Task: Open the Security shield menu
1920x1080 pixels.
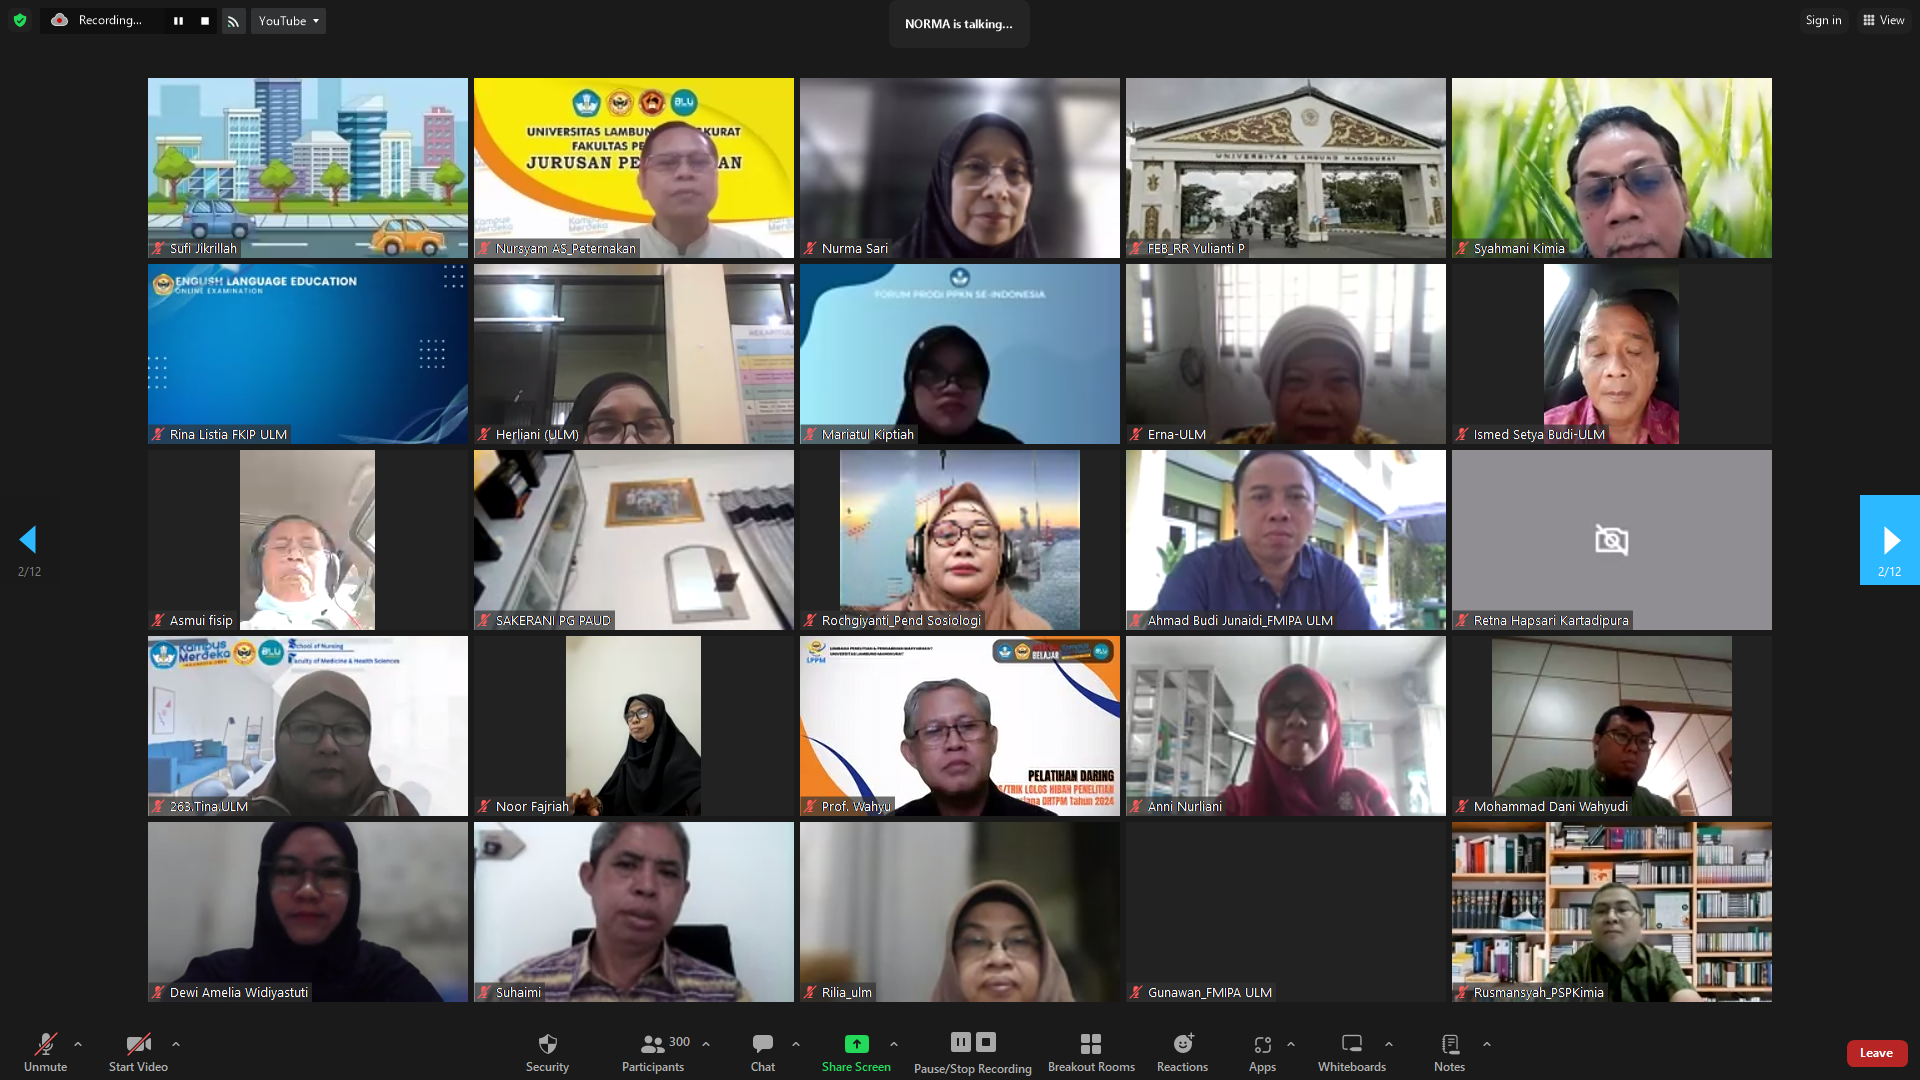Action: (x=547, y=1052)
